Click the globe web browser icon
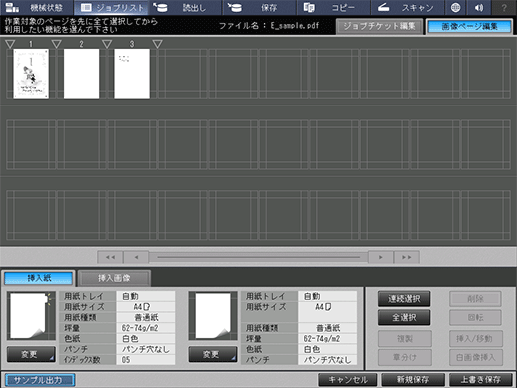The height and width of the screenshot is (388, 517). click(455, 7)
